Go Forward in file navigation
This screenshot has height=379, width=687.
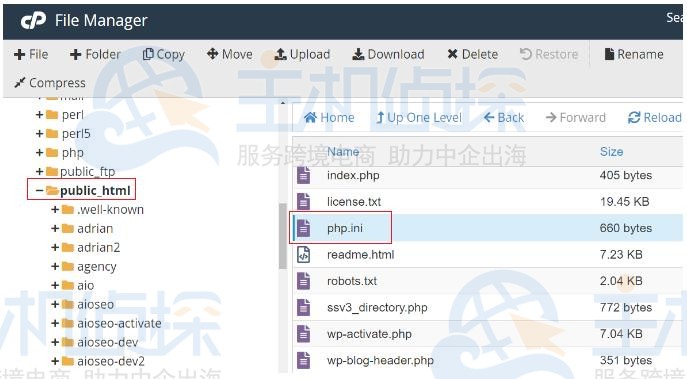coord(576,117)
